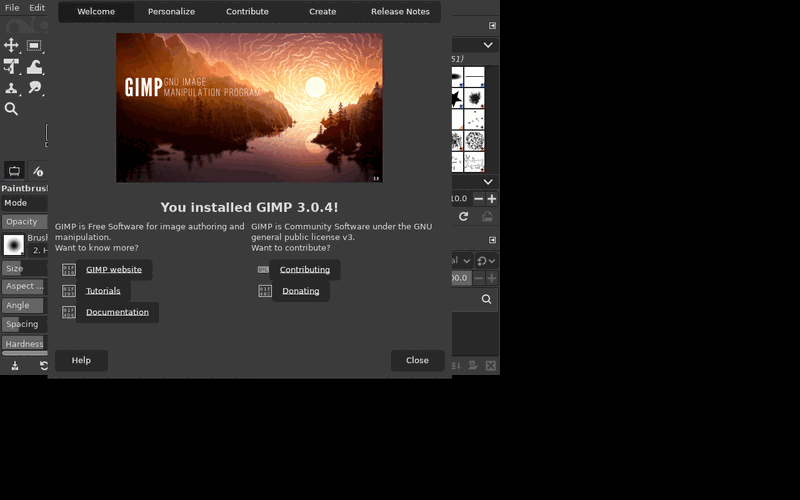The height and width of the screenshot is (500, 800).
Task: Click the delete layer X icon
Action: pos(490,365)
